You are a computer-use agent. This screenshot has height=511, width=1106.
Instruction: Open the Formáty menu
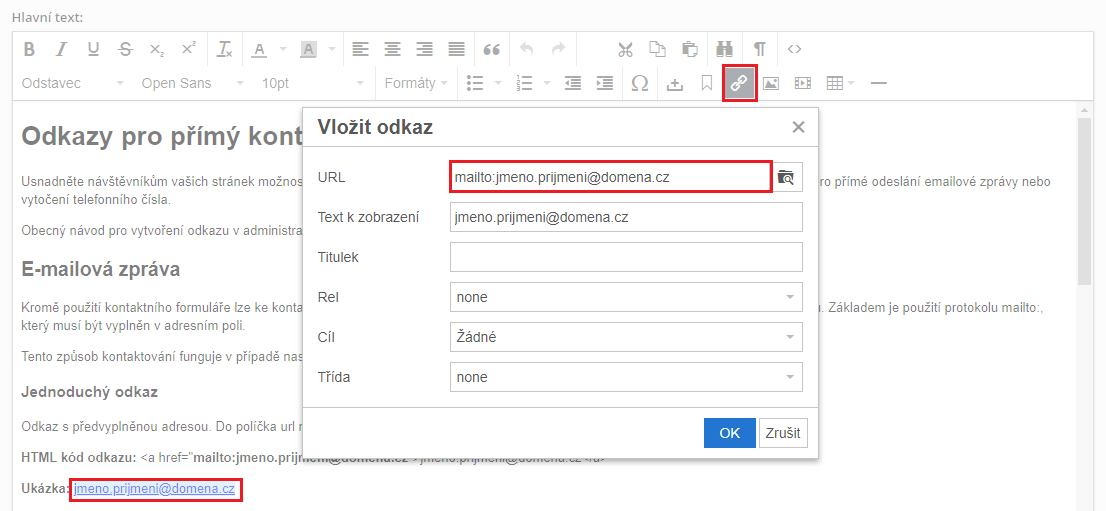pyautogui.click(x=416, y=84)
